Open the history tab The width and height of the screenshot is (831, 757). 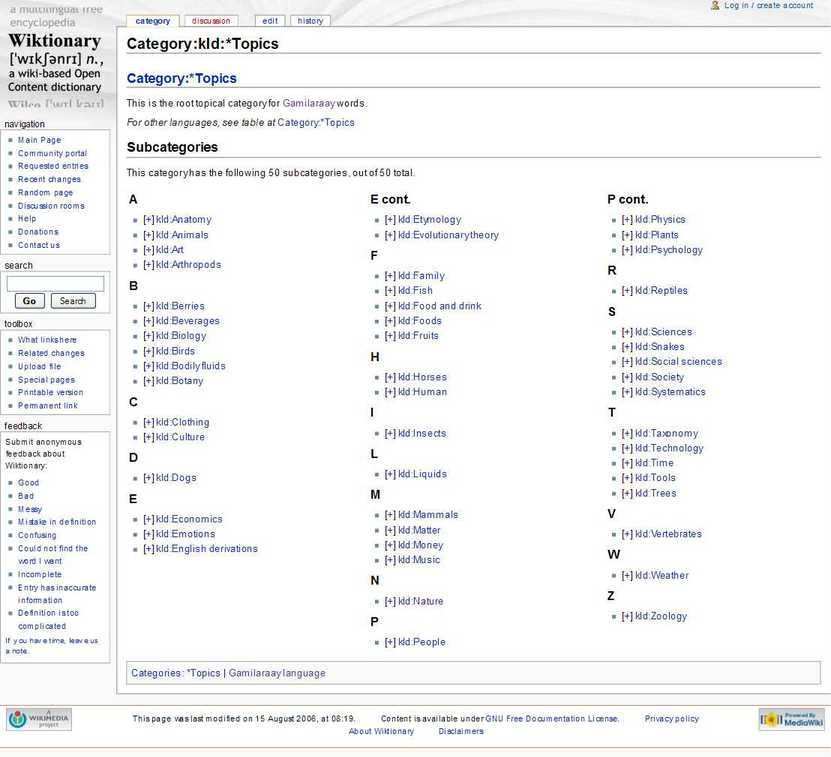point(310,21)
